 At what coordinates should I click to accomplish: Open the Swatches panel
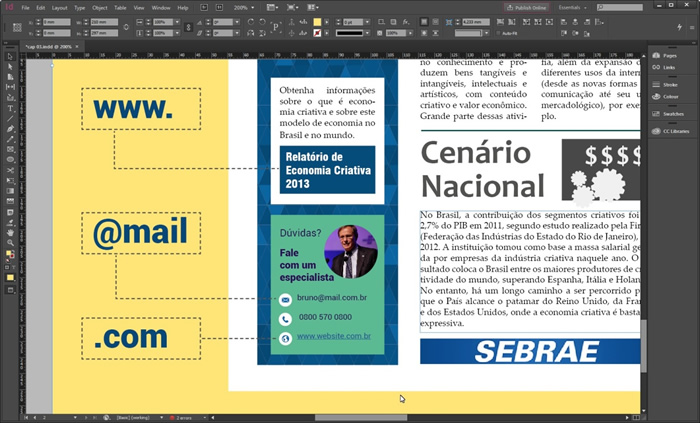672,114
